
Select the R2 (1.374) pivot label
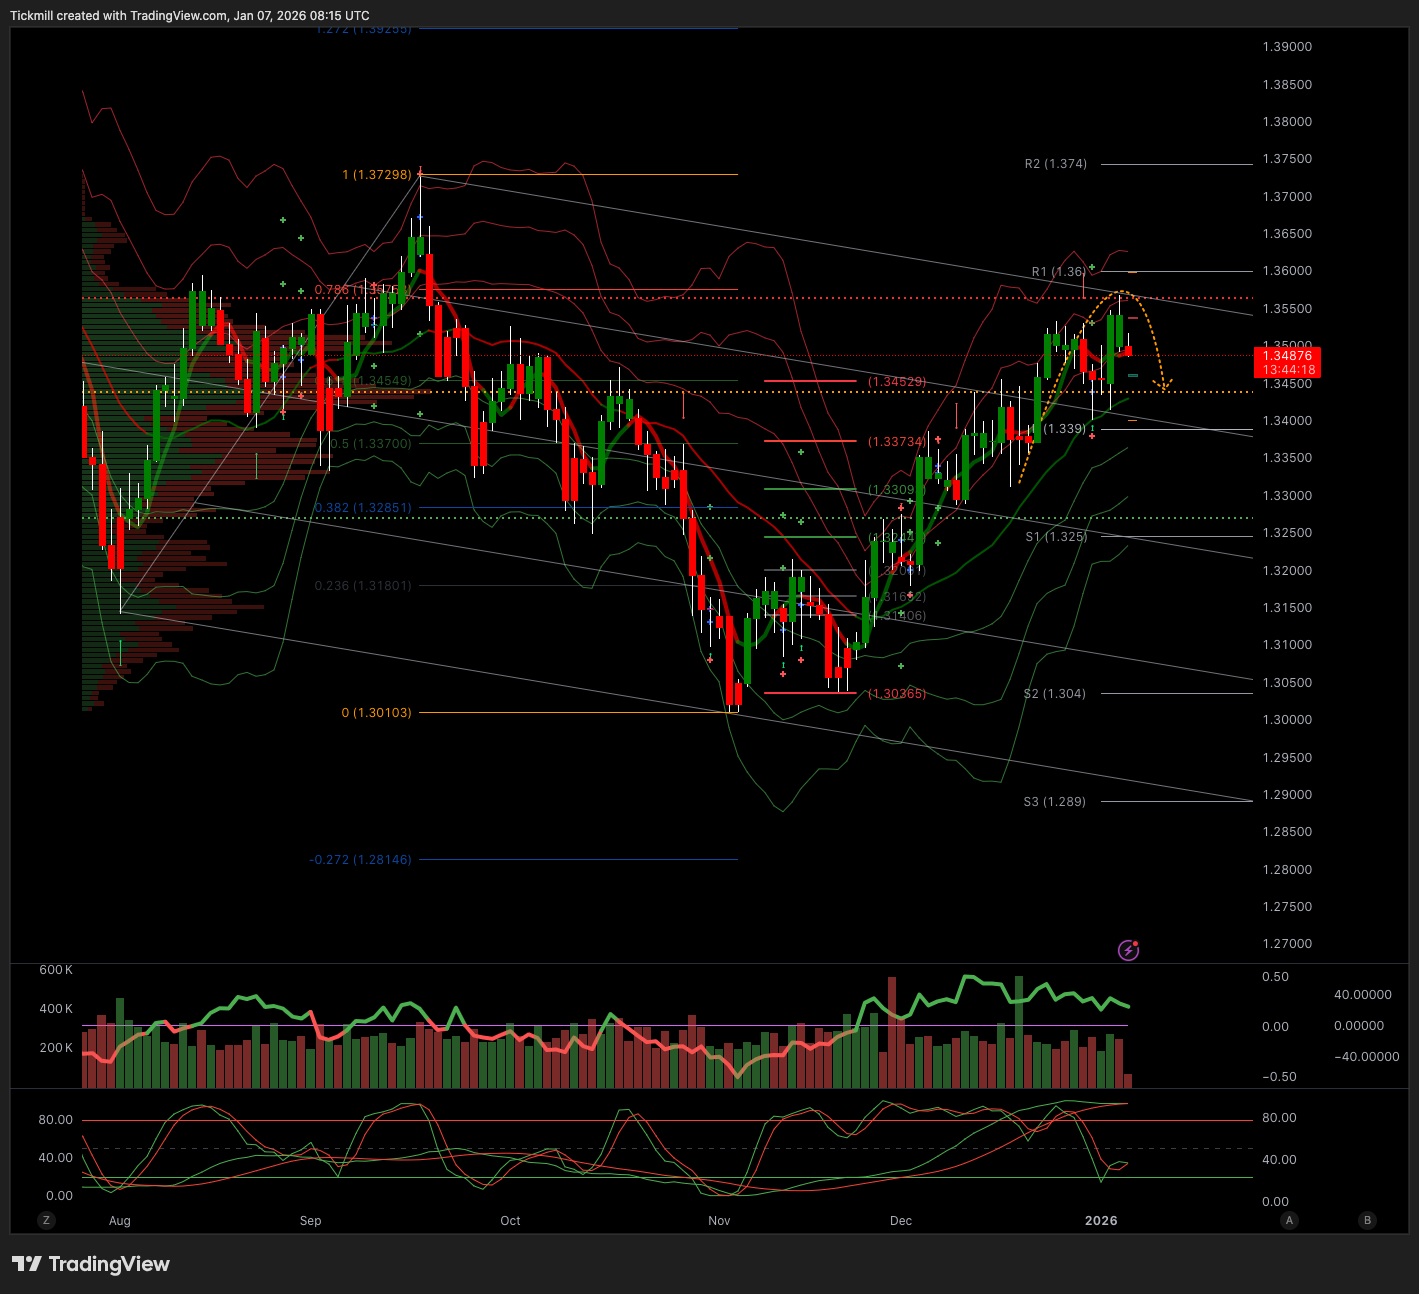[x=1055, y=164]
